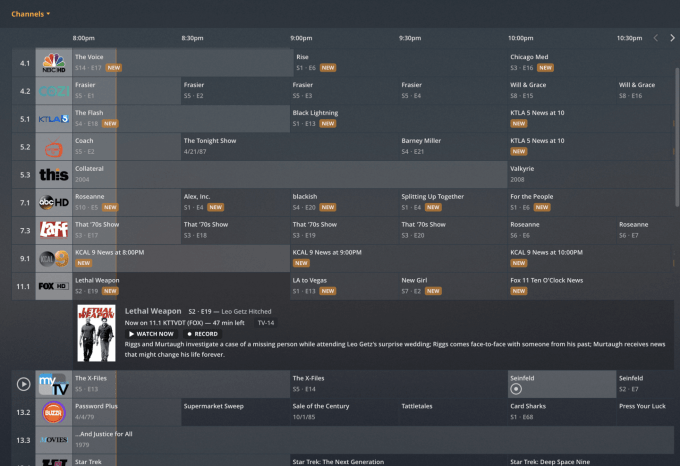This screenshot has width=680, height=466.
Task: Click RECORD for Lethal Weapon
Action: coord(203,334)
